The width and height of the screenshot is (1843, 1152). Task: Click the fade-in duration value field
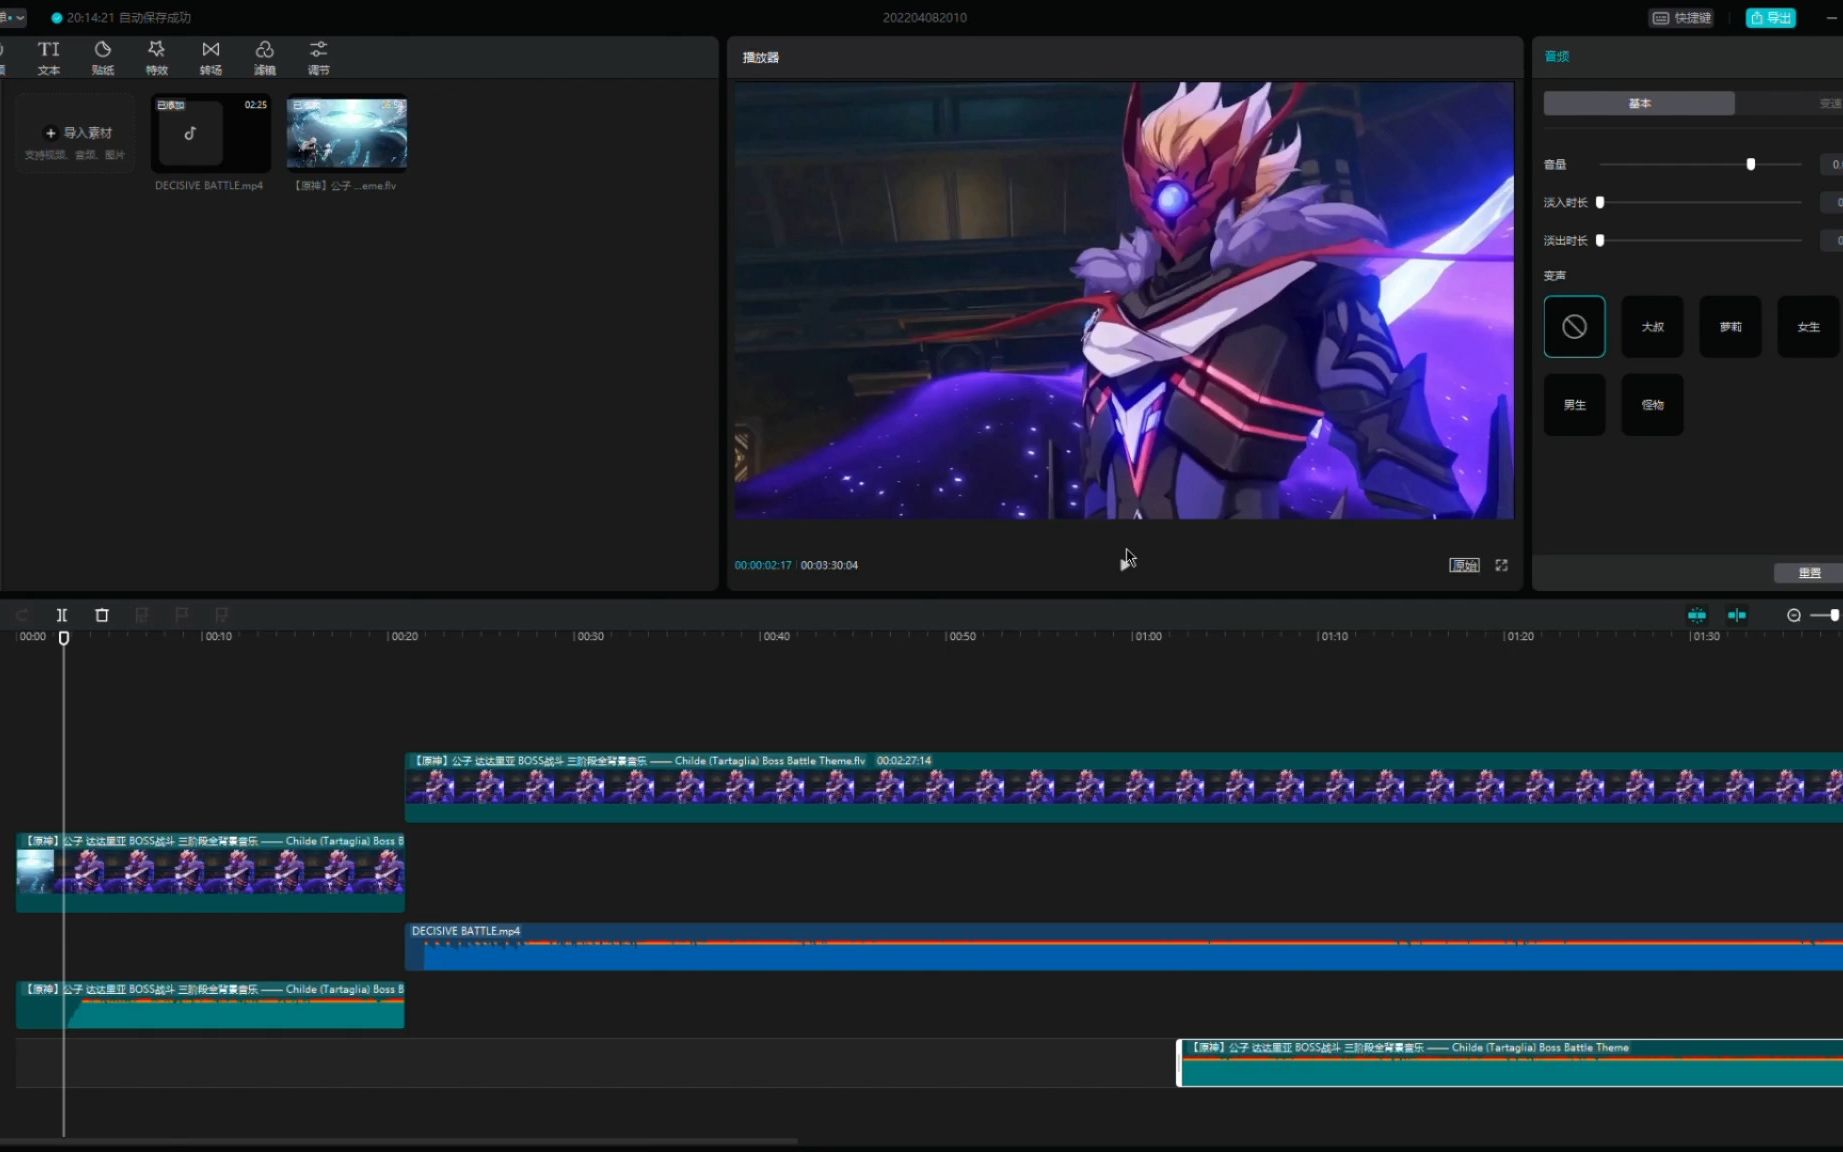coord(1832,202)
